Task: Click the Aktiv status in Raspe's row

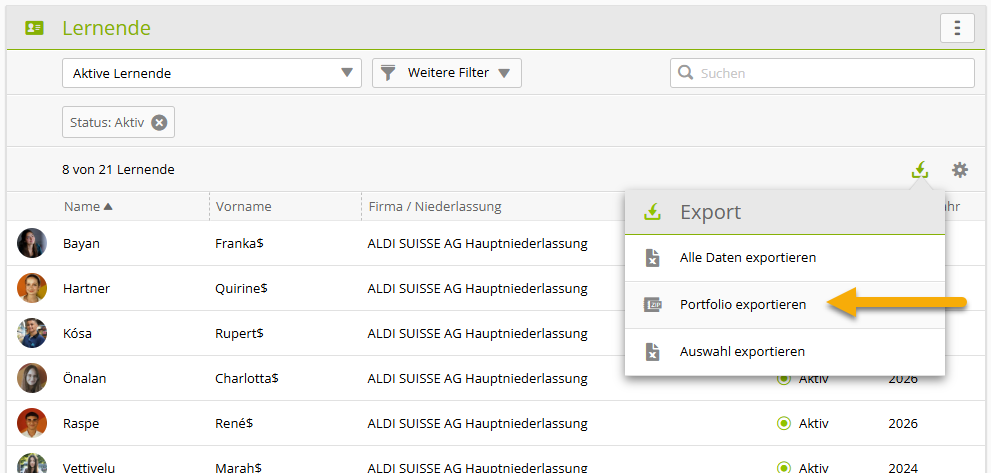Action: [x=803, y=424]
